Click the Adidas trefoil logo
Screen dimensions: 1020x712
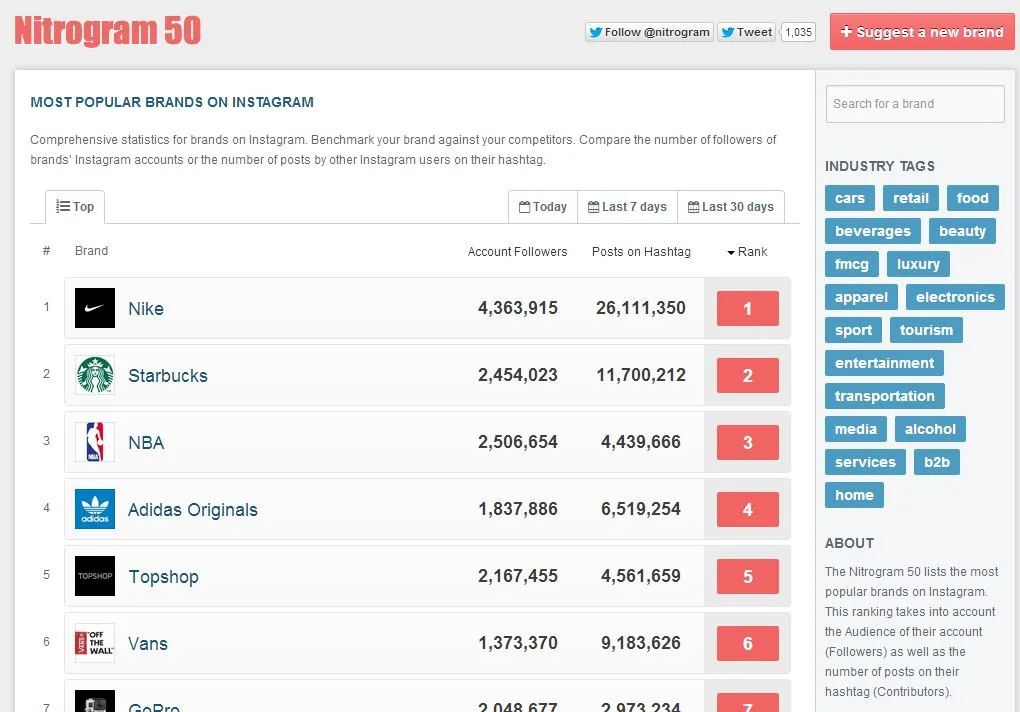pos(95,508)
